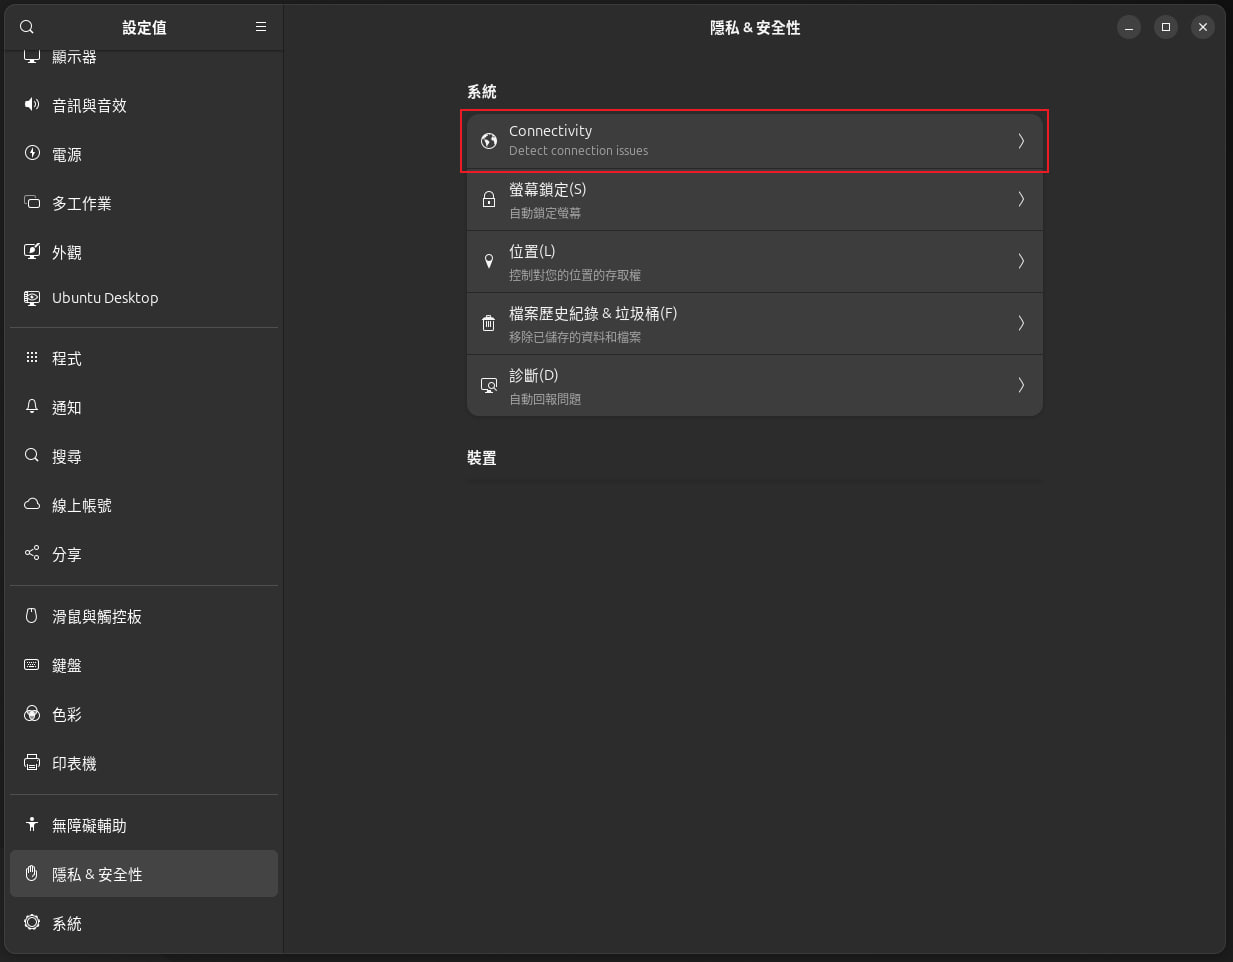Click the trash icon for 檔案歷史紀錄
This screenshot has height=962, width=1233.
tap(489, 323)
